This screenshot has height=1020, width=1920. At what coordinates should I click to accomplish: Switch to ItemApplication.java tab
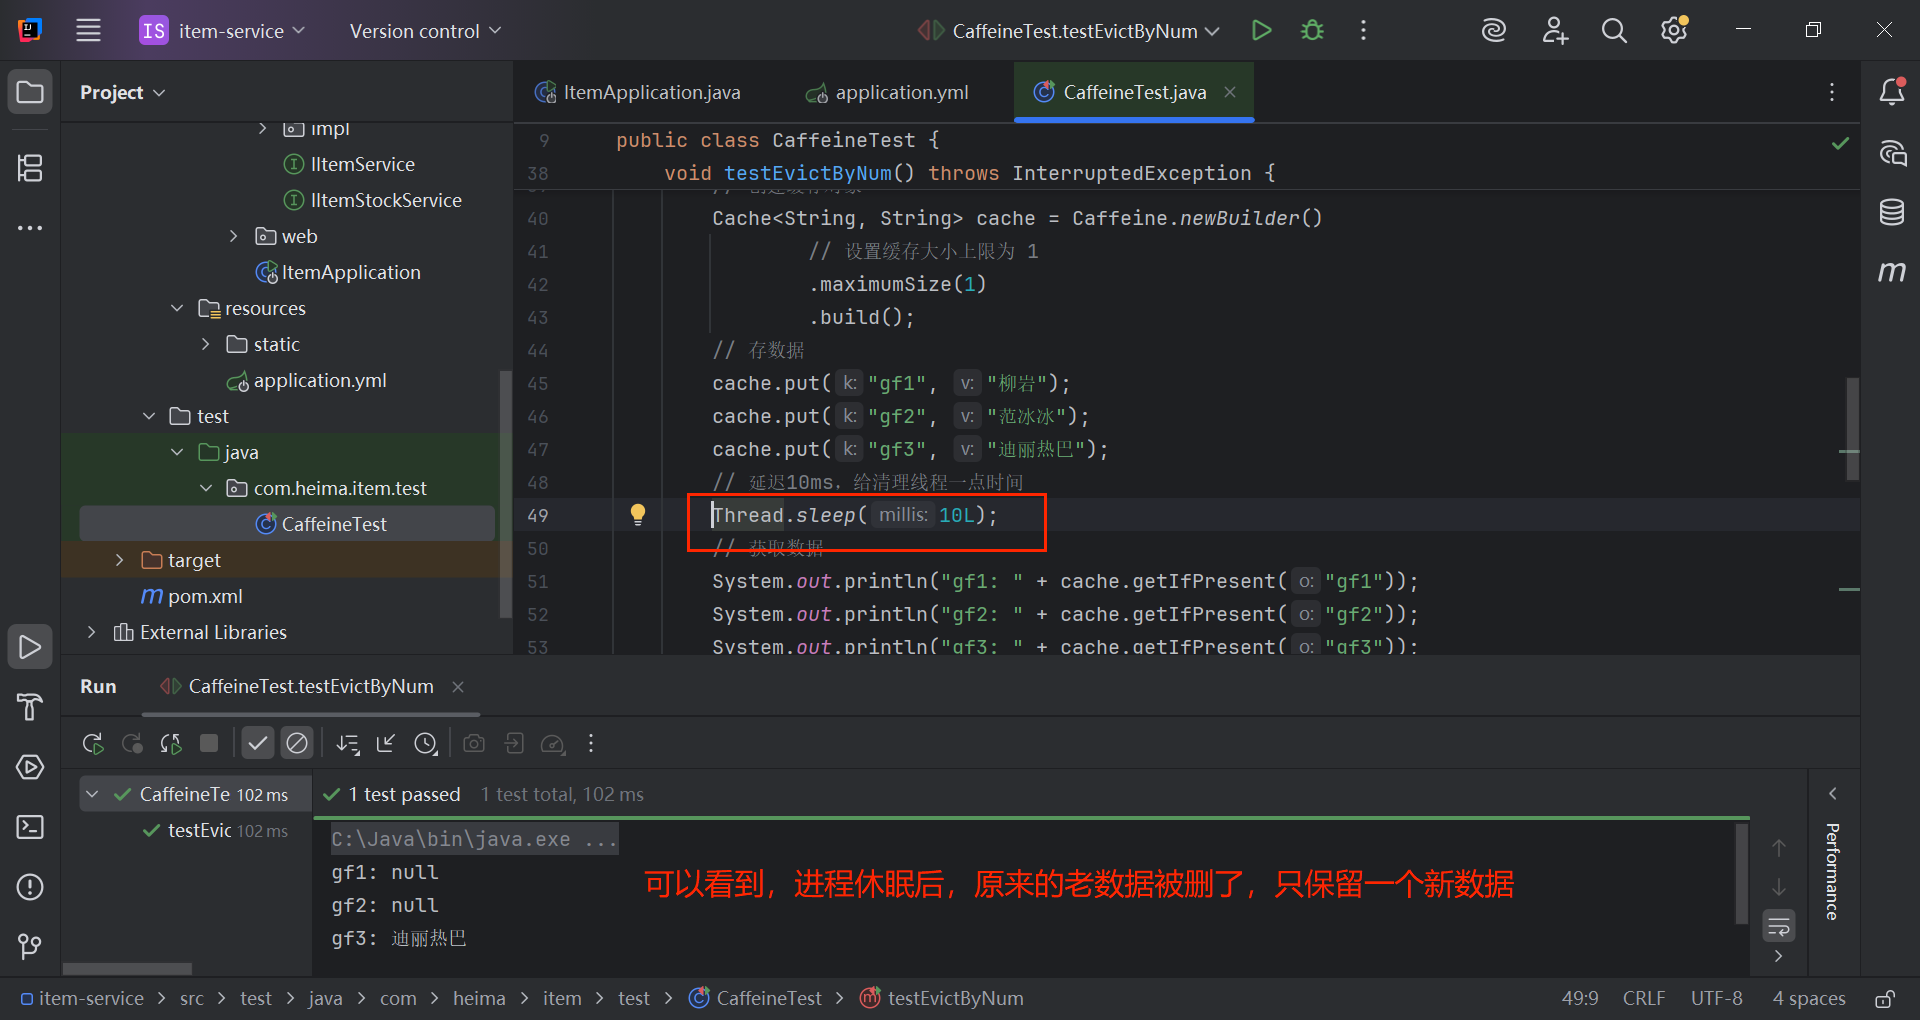pyautogui.click(x=638, y=92)
